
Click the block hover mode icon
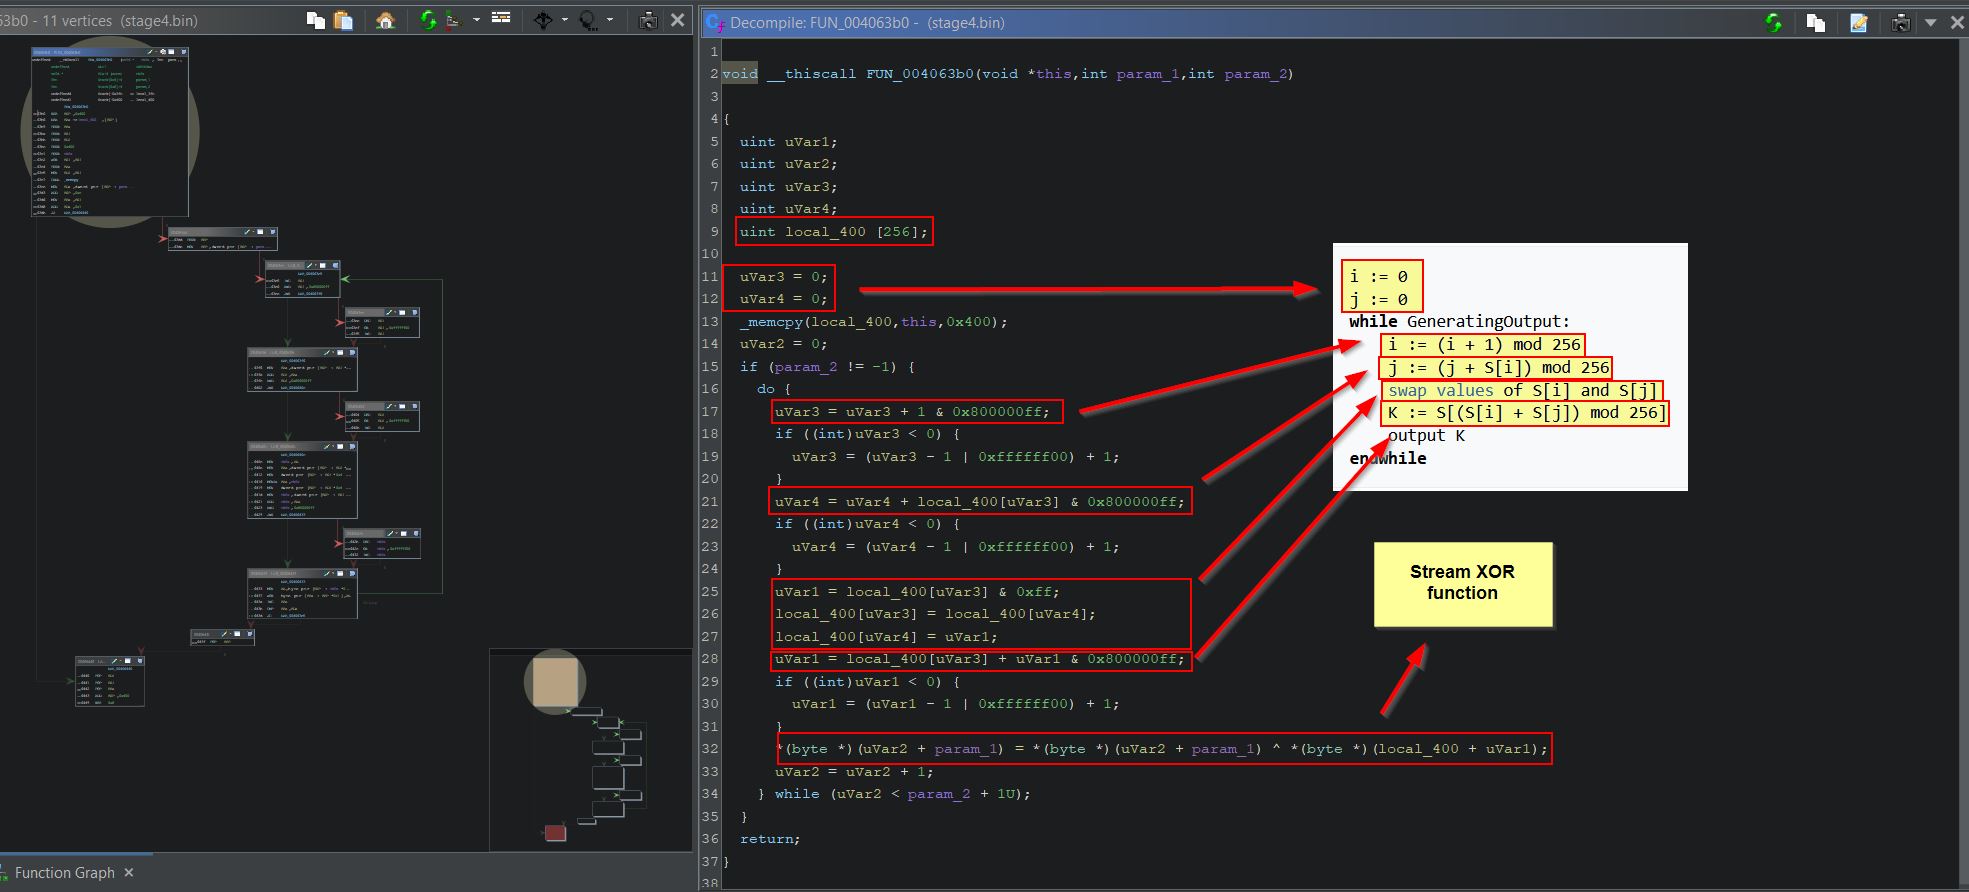click(x=543, y=20)
